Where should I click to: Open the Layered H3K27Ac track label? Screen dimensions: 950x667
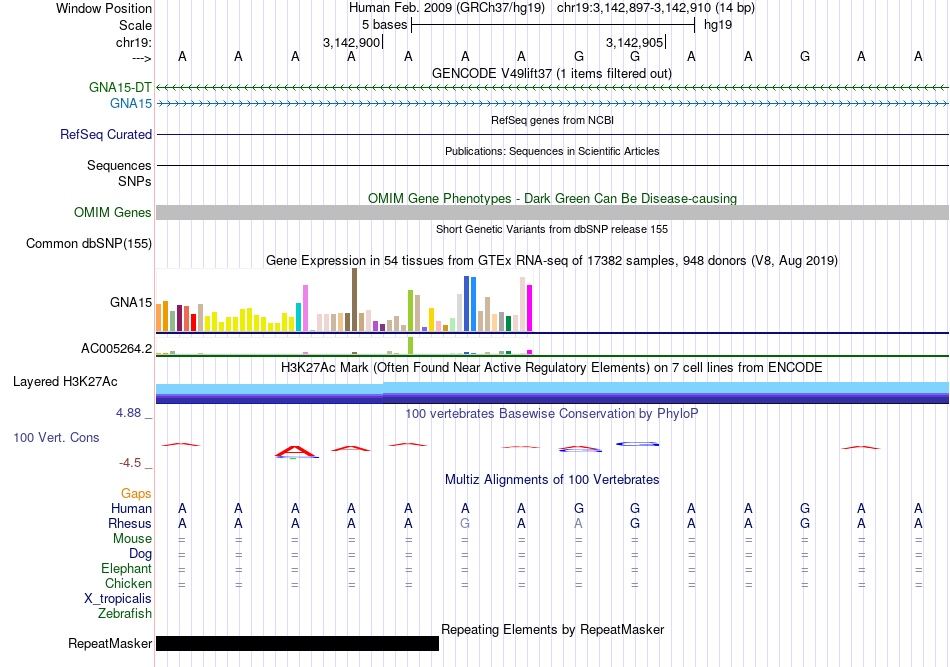pyautogui.click(x=65, y=382)
